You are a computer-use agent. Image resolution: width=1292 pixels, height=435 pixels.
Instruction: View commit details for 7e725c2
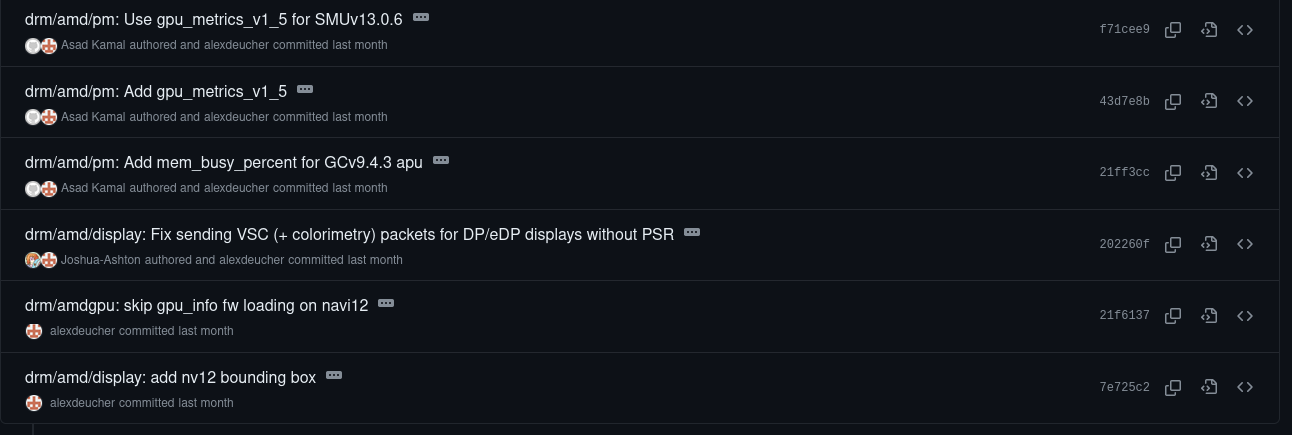click(x=1209, y=387)
